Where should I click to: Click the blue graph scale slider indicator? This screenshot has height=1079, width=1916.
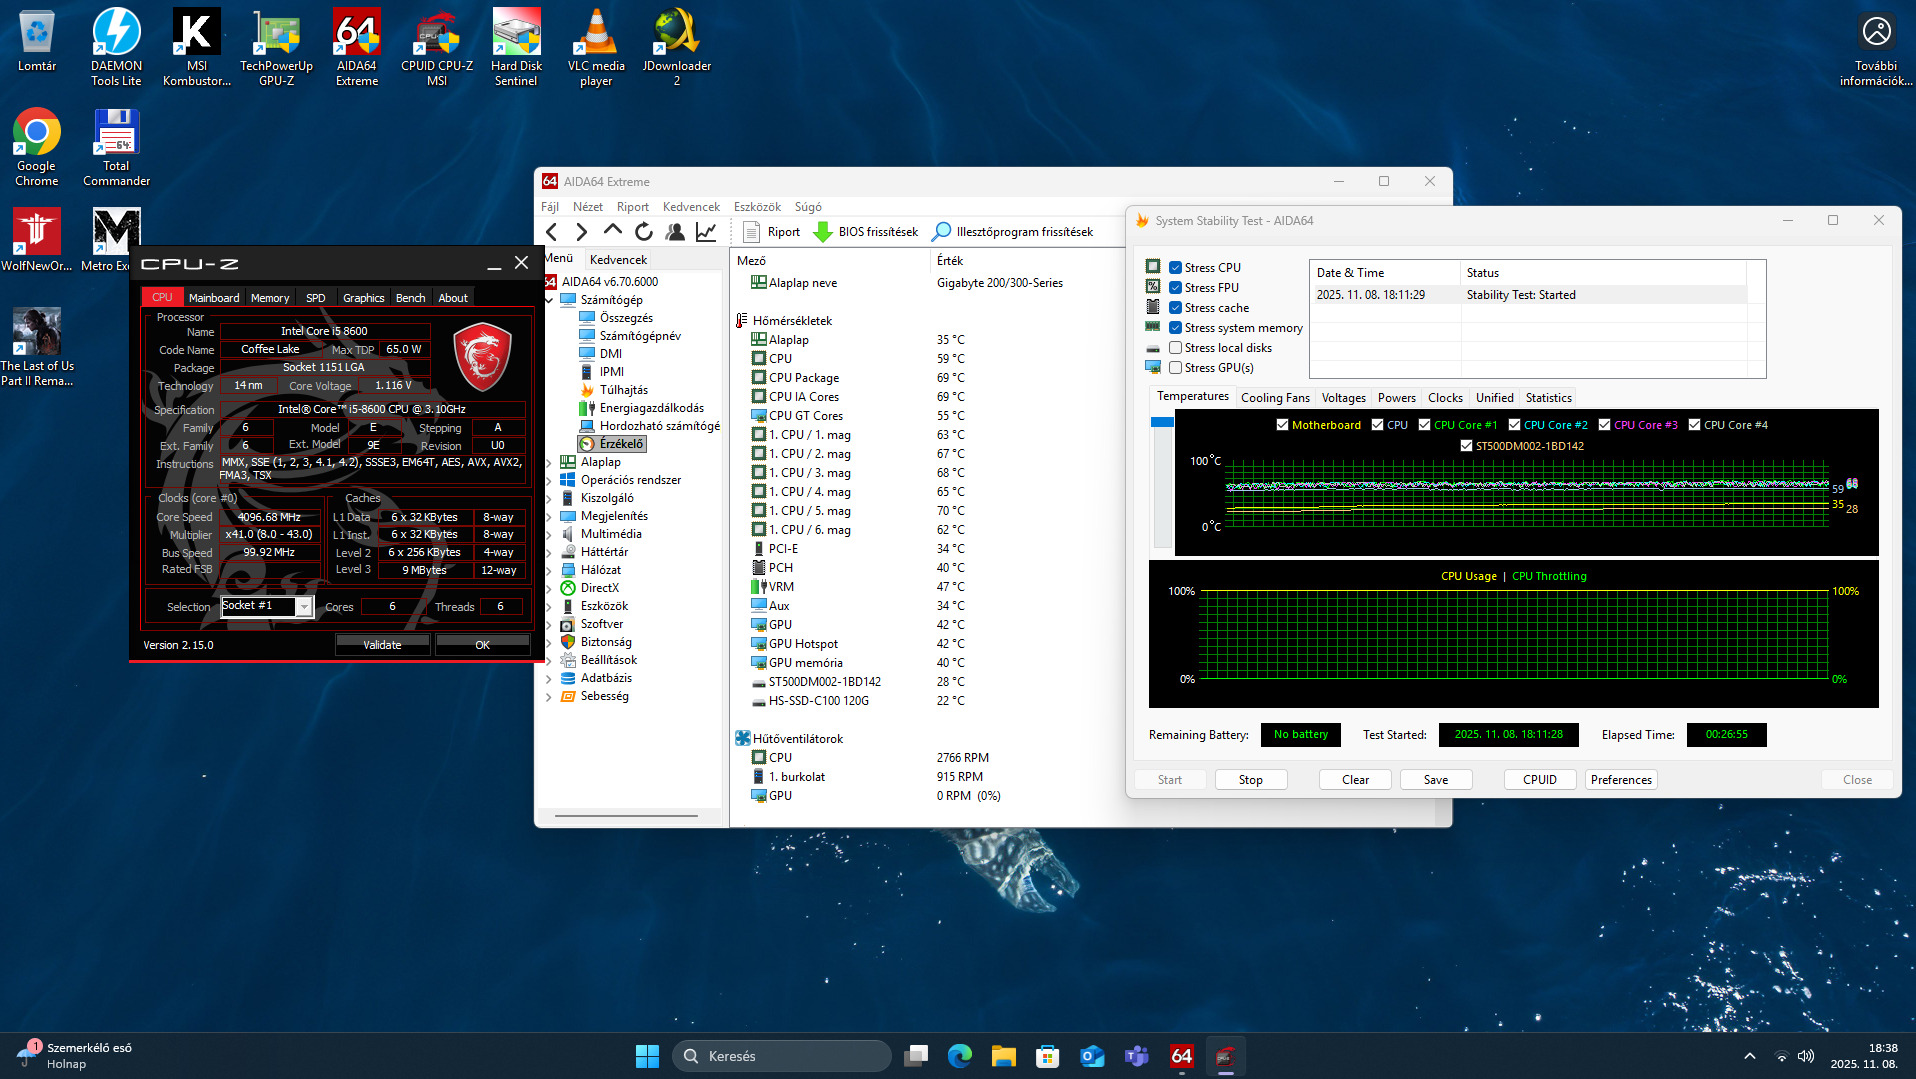pos(1161,423)
